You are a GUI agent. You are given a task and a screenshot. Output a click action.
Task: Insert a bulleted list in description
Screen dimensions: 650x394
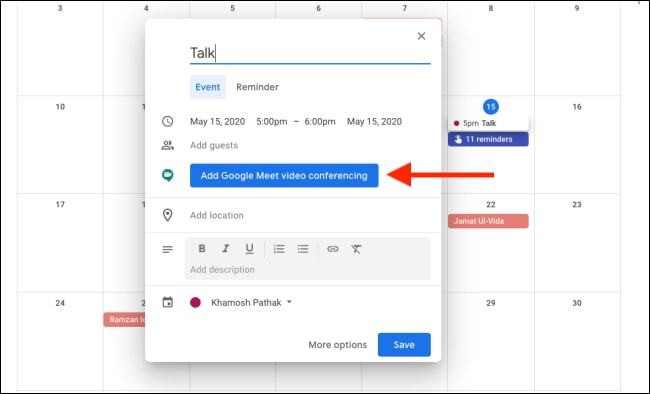click(x=303, y=249)
